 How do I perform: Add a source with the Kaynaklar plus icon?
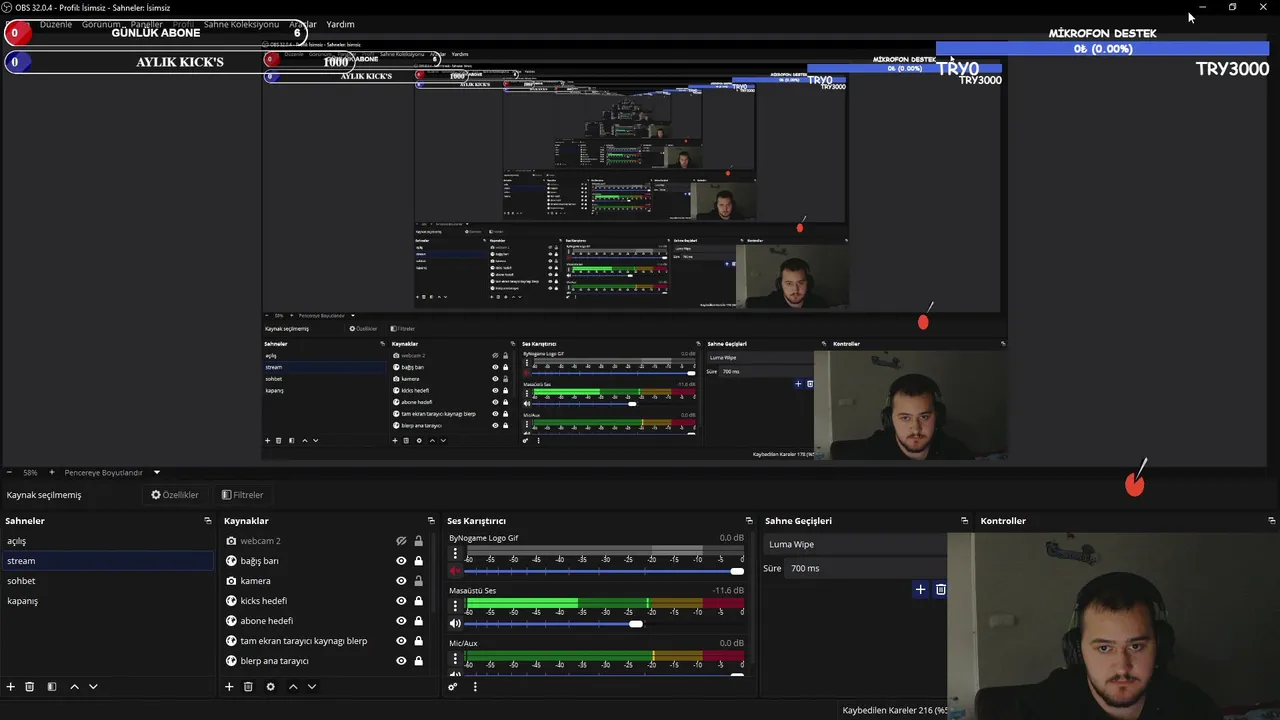click(x=229, y=687)
